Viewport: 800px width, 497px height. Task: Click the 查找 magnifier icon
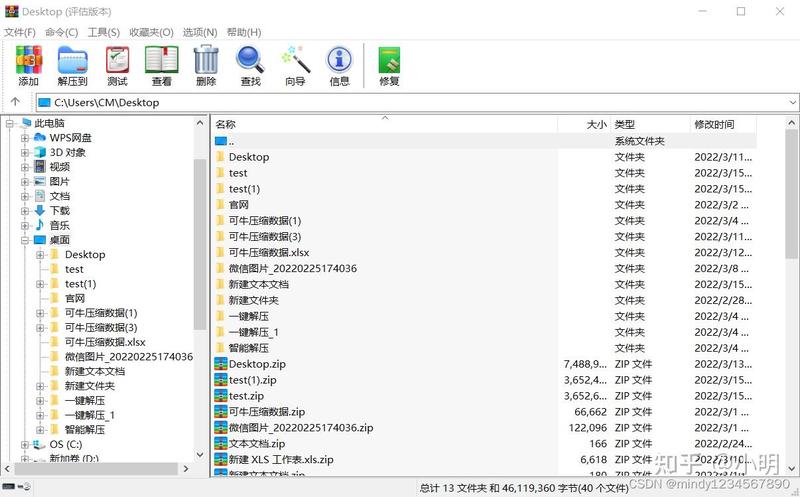(250, 60)
